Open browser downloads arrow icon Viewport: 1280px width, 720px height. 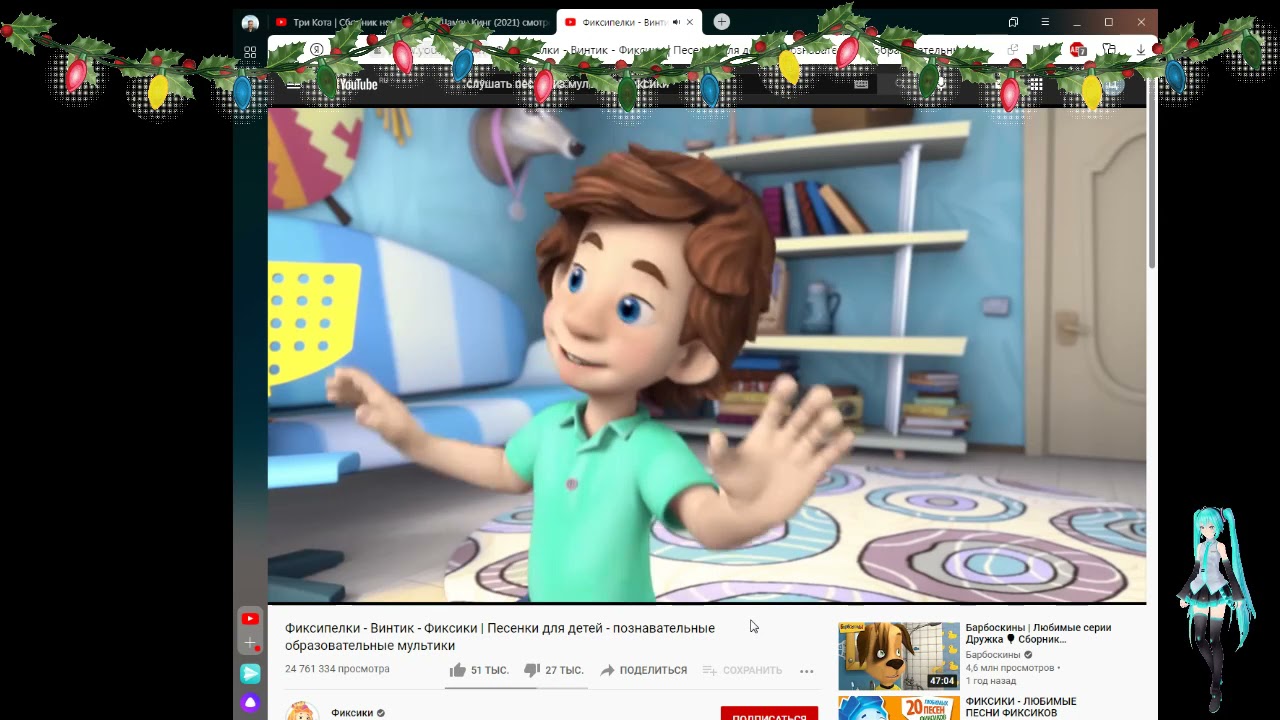[1141, 50]
